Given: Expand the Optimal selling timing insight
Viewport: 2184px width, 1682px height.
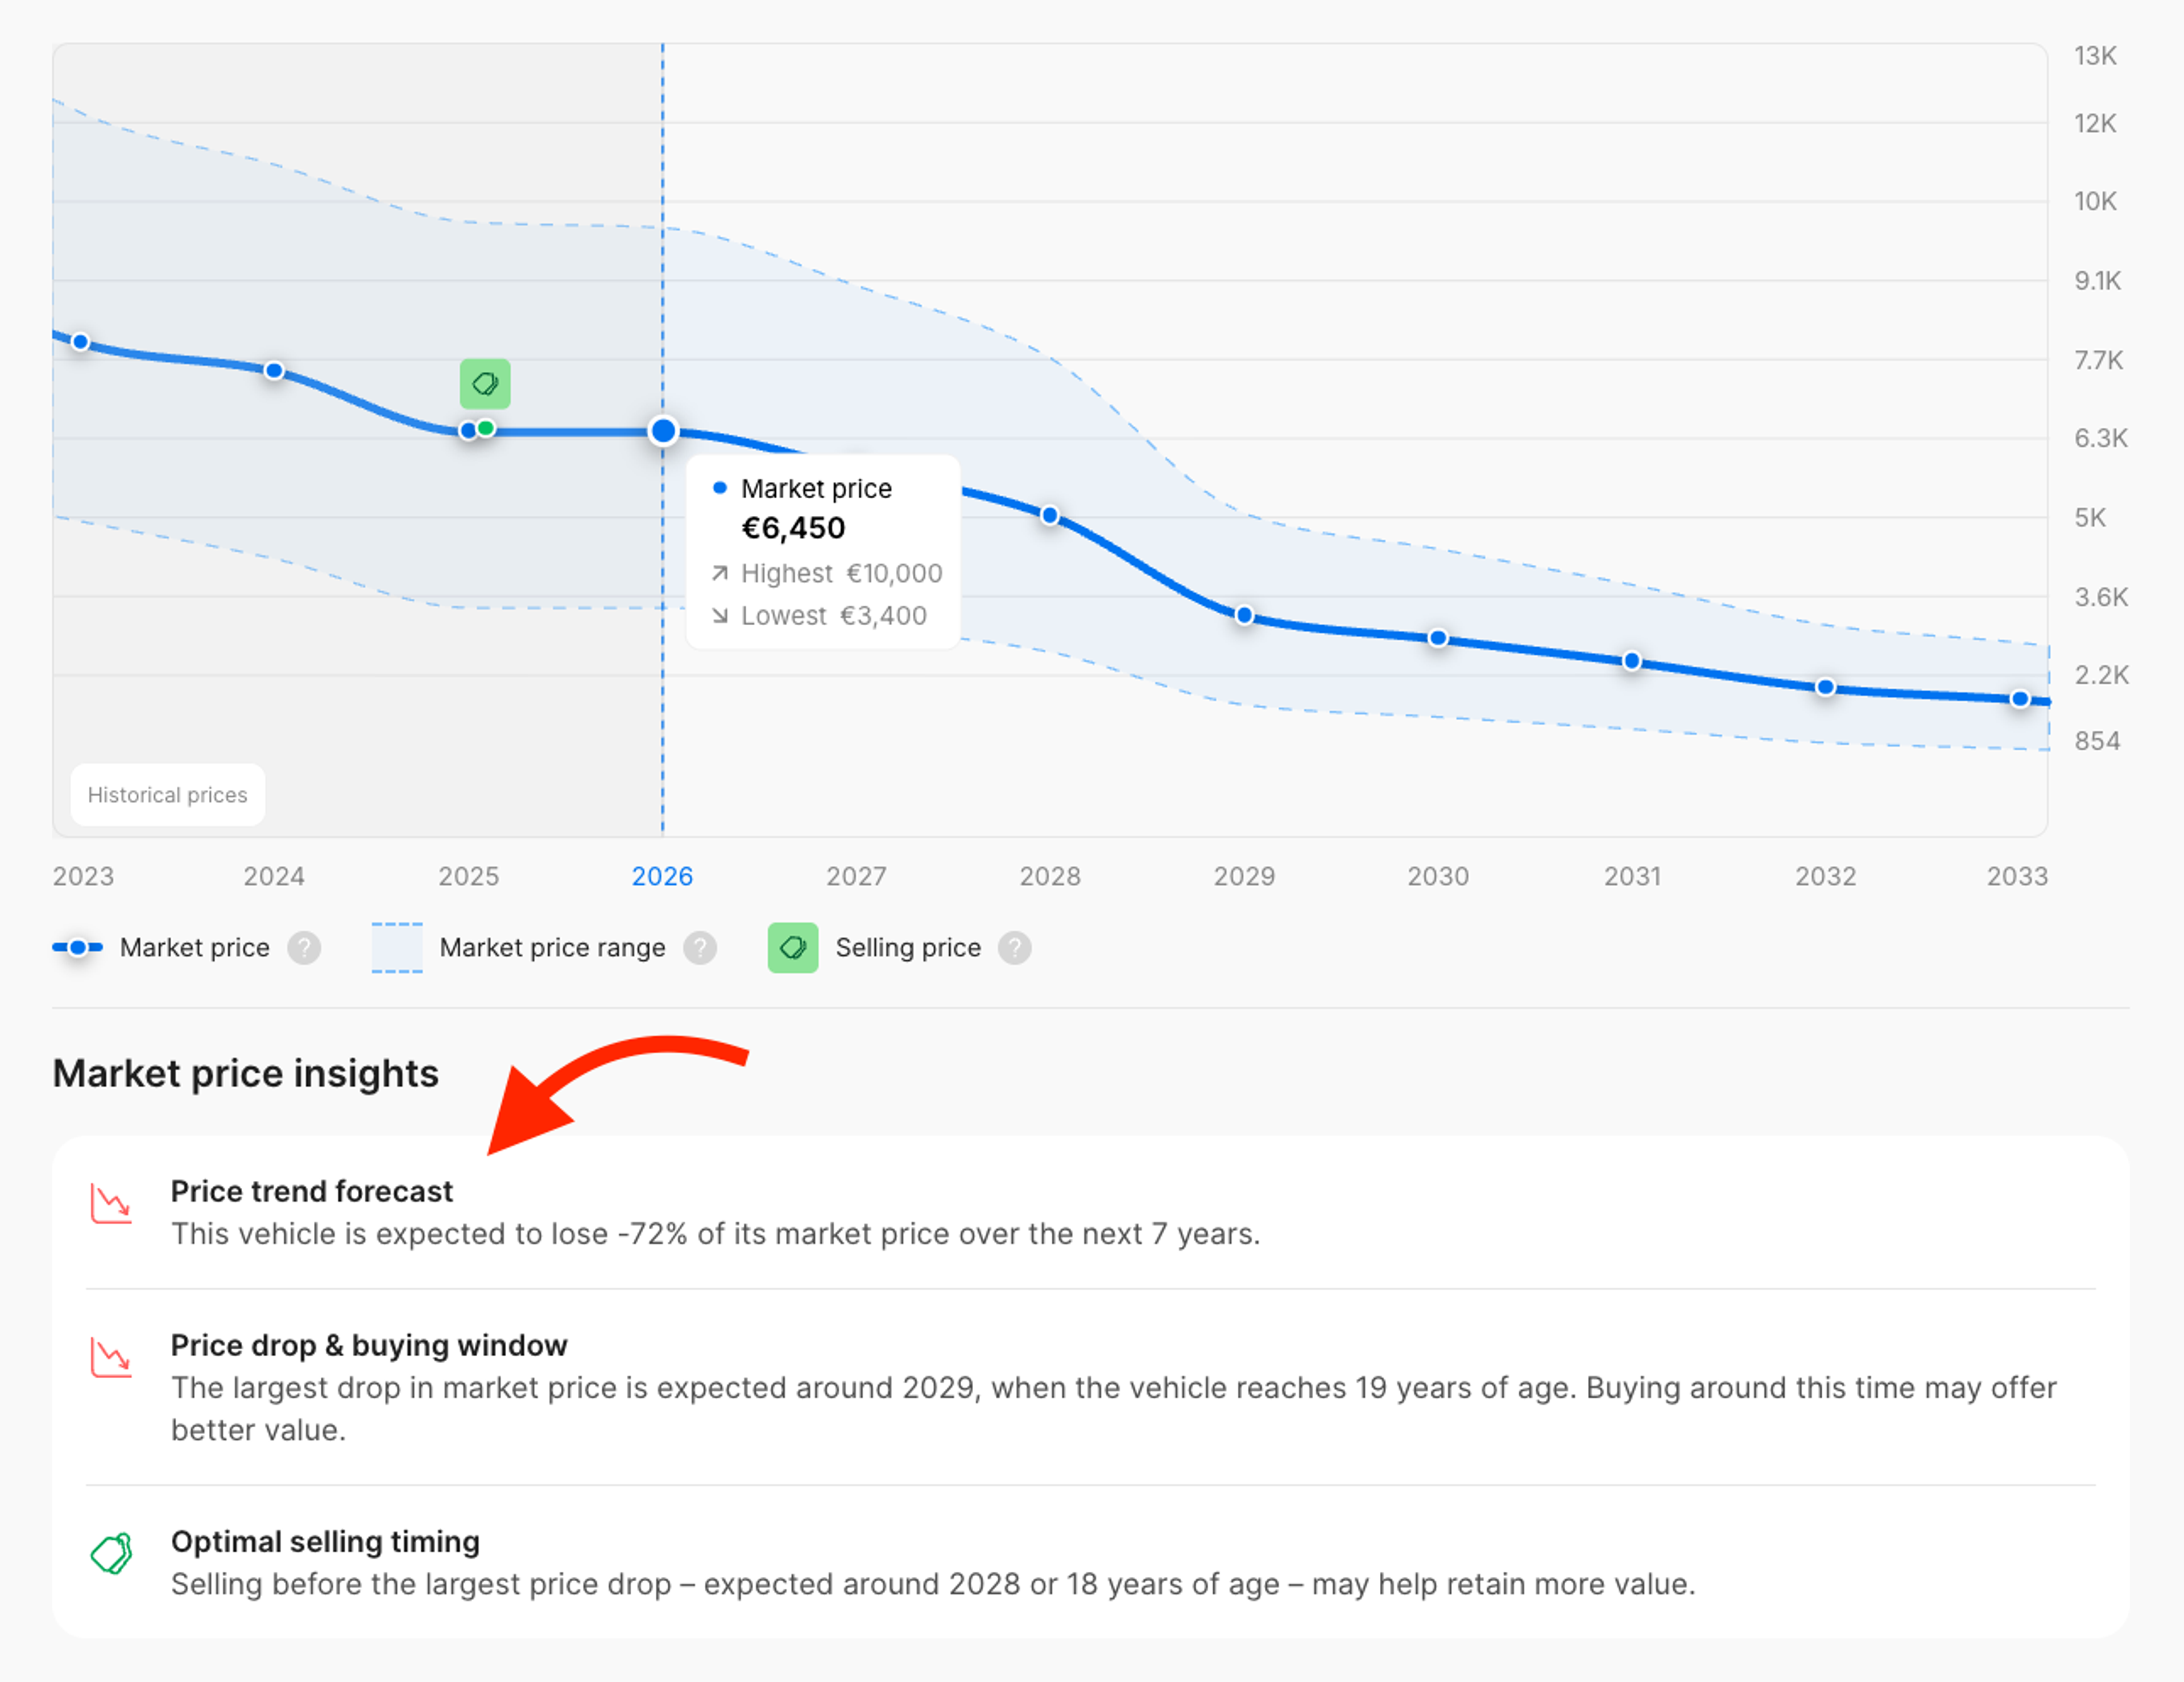Looking at the screenshot, I should [x=325, y=1542].
